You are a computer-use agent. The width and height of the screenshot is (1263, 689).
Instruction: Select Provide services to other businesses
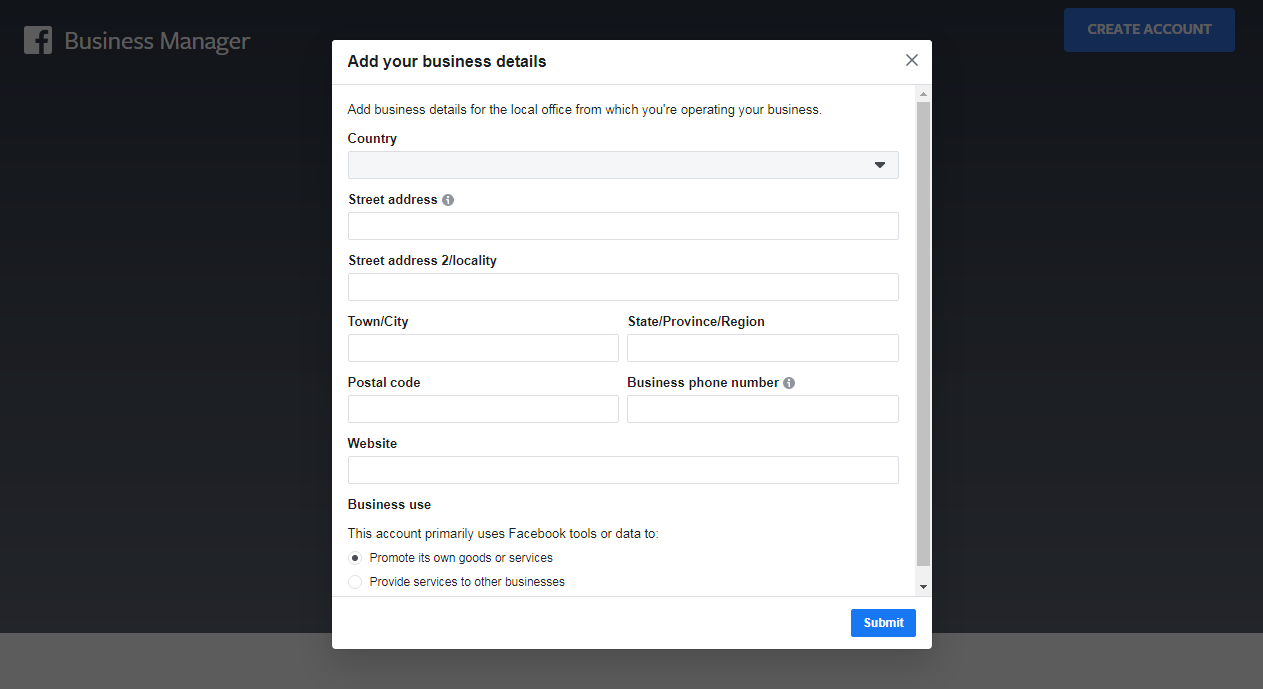(x=355, y=582)
